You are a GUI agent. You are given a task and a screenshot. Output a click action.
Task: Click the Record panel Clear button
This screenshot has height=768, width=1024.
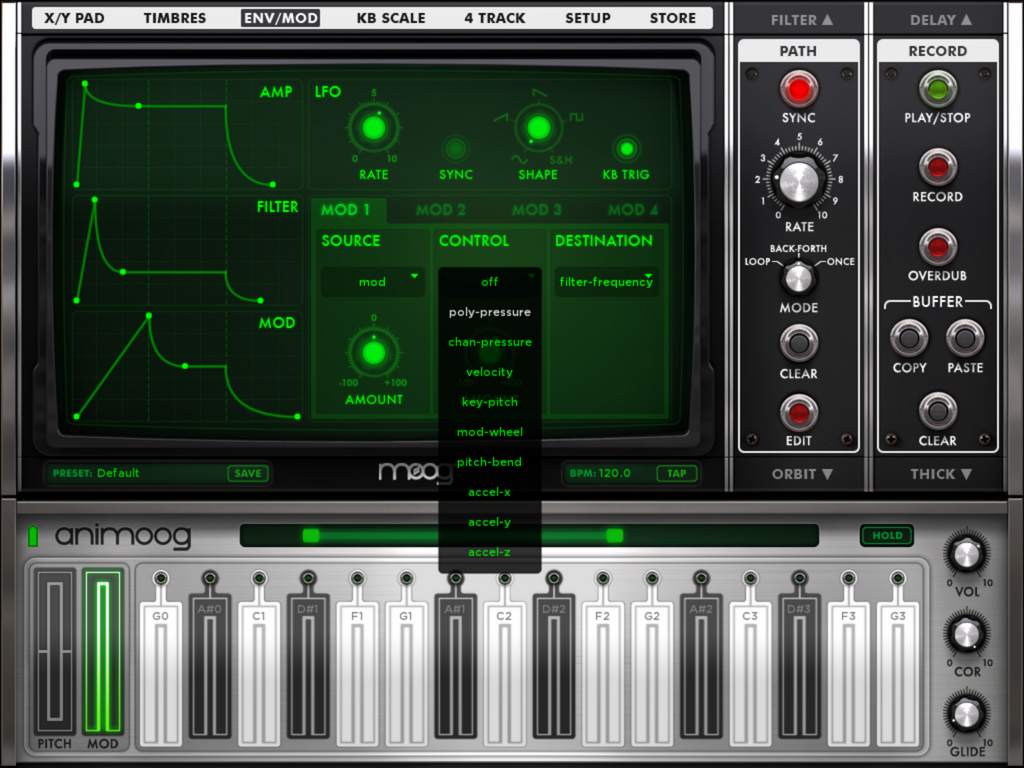(937, 411)
